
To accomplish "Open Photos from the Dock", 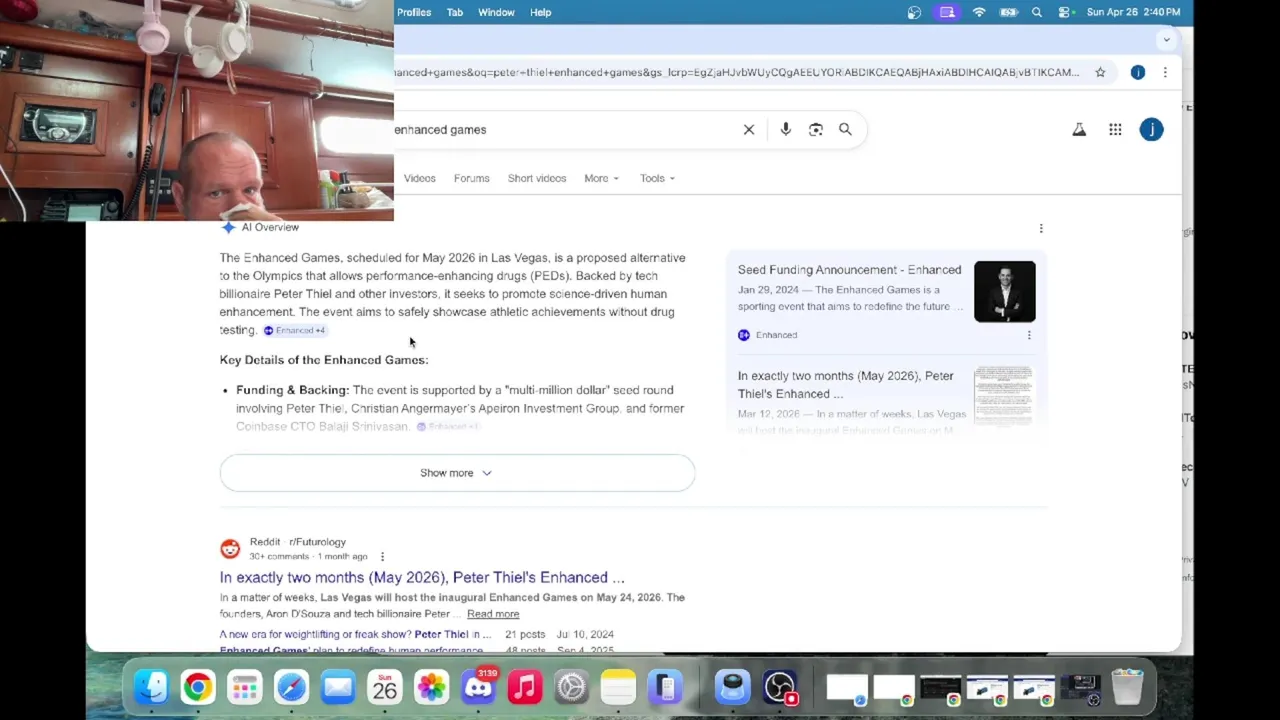I will point(432,687).
